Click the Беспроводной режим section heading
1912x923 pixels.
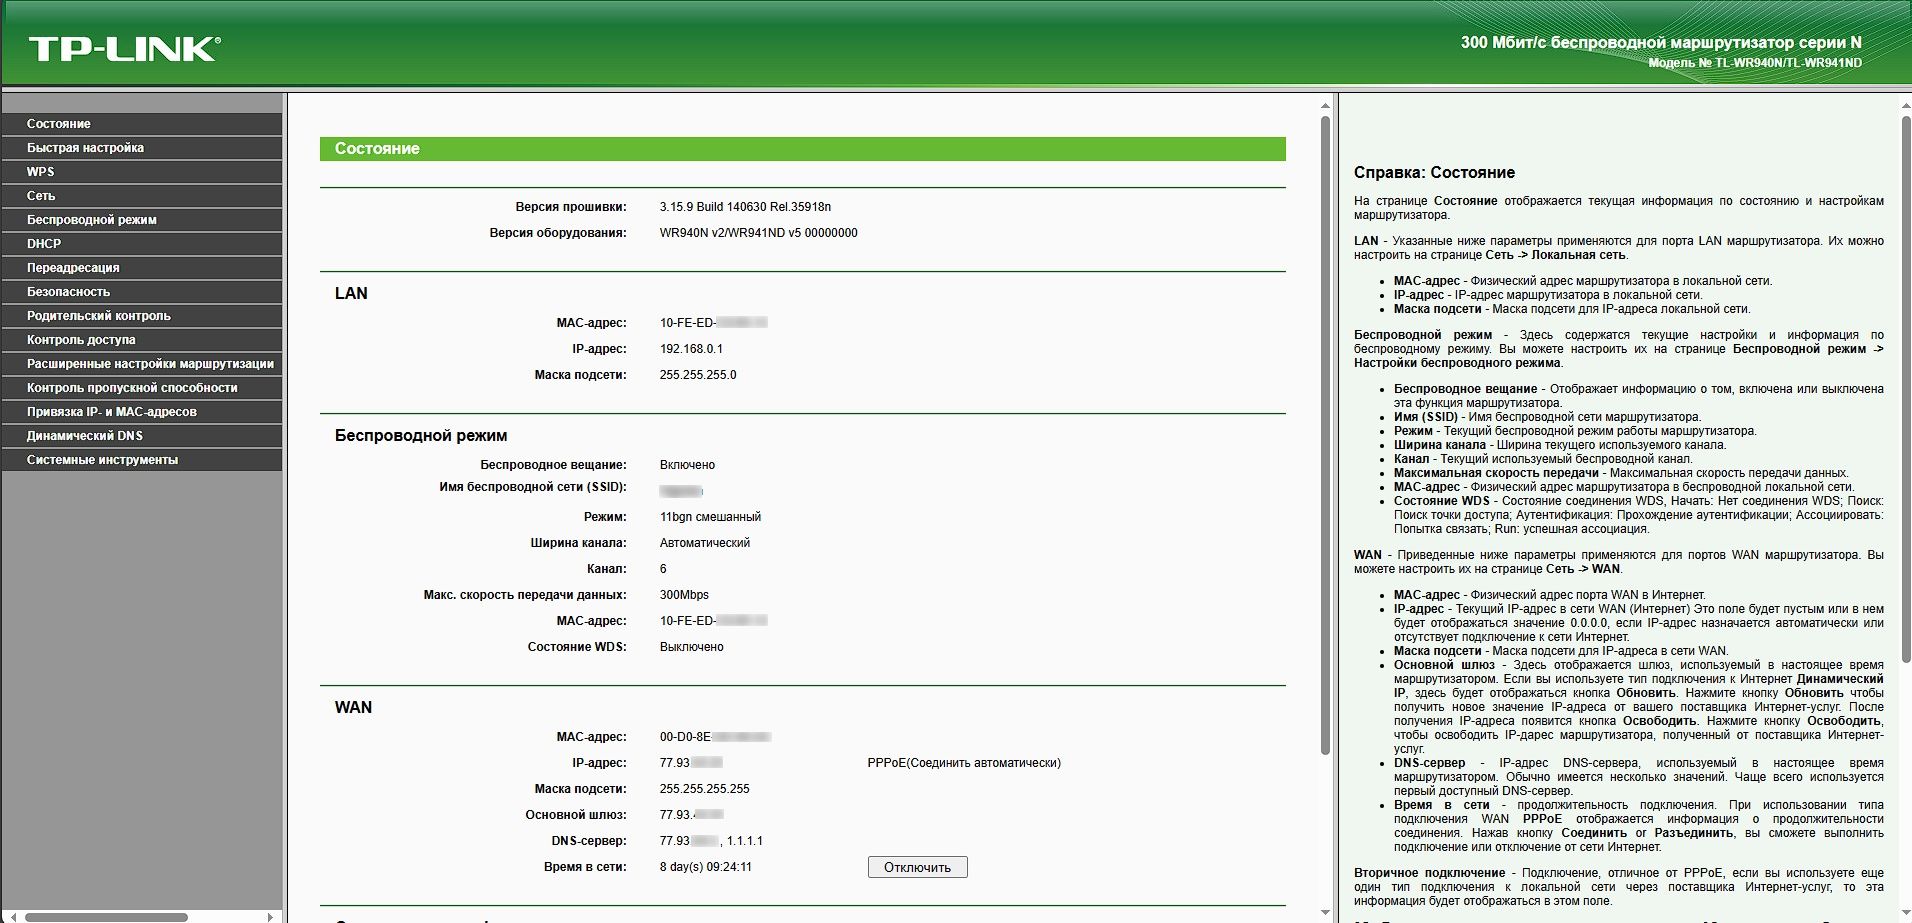click(x=421, y=436)
